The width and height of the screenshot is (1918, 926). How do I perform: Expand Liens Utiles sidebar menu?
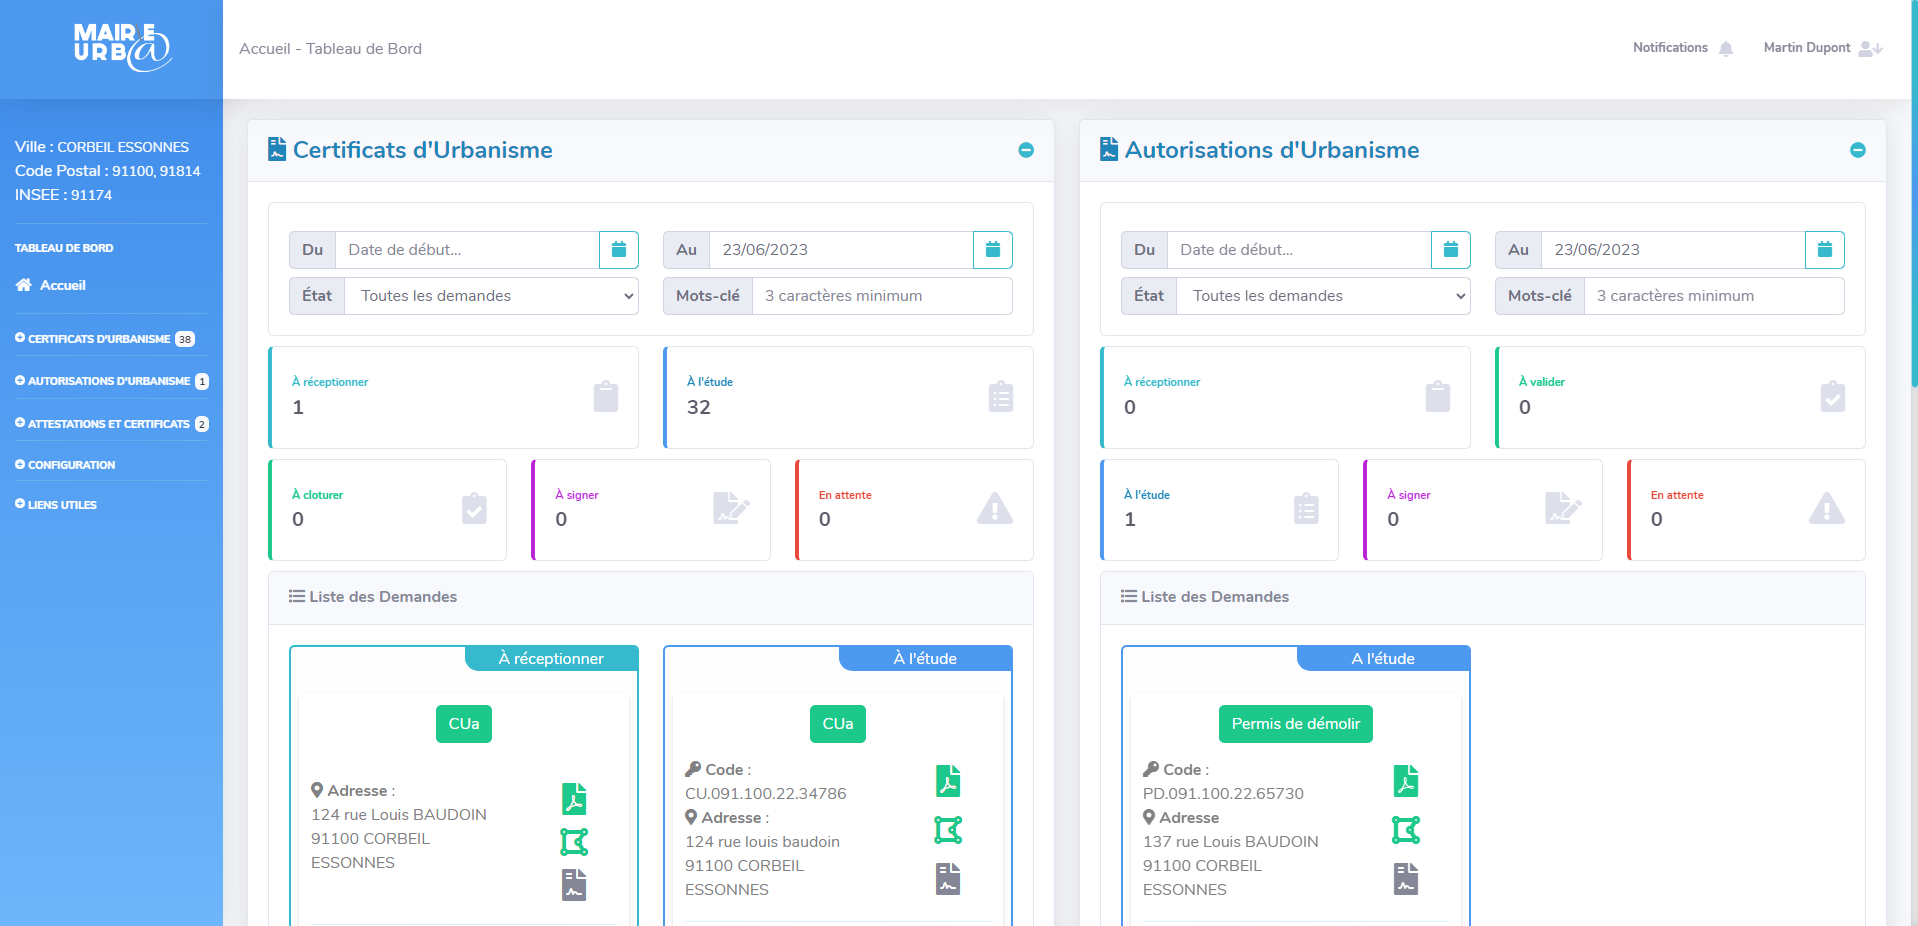point(56,505)
